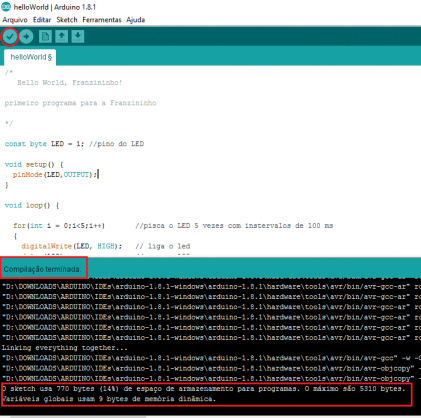Image resolution: width=421 pixels, height=418 pixels.
Task: Click the 'Hello World, Franzininho!' comment line
Action: coord(70,83)
